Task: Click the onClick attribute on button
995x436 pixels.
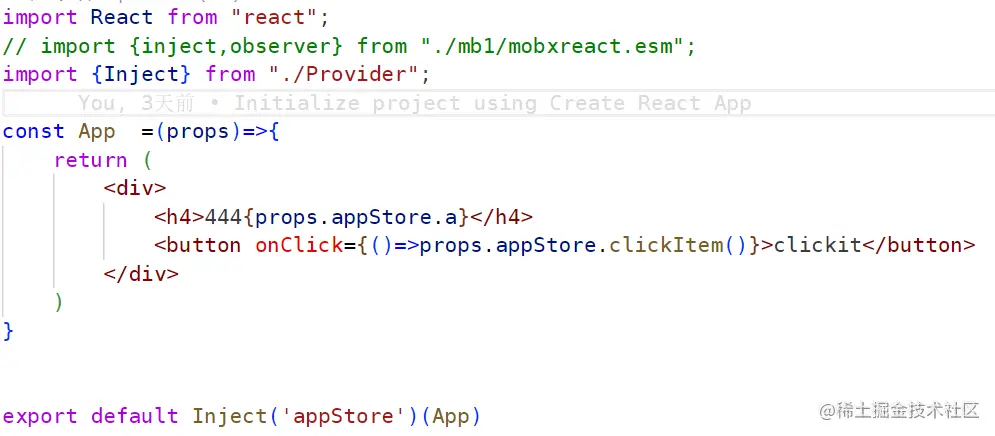Action: (300, 246)
